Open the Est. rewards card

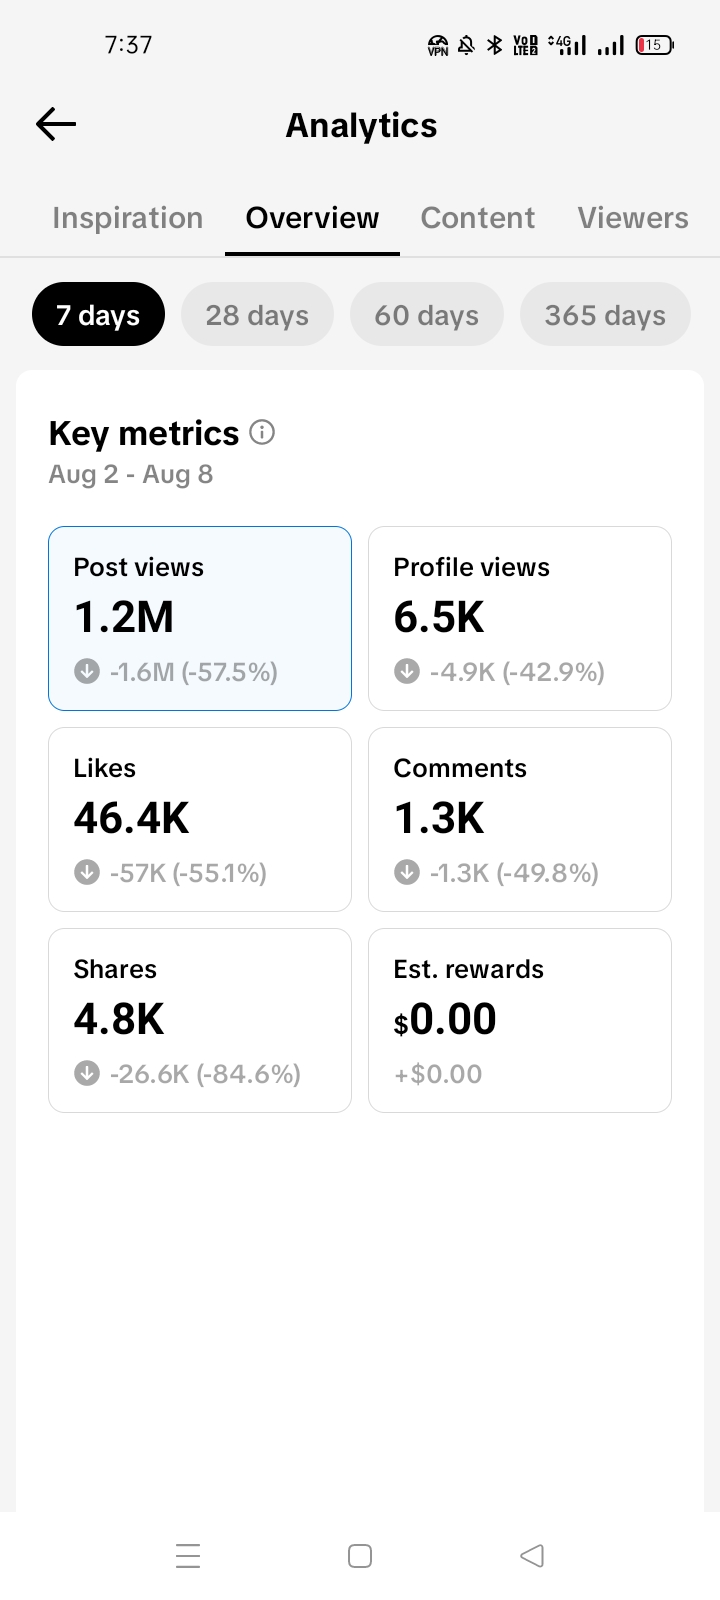[x=520, y=1020]
